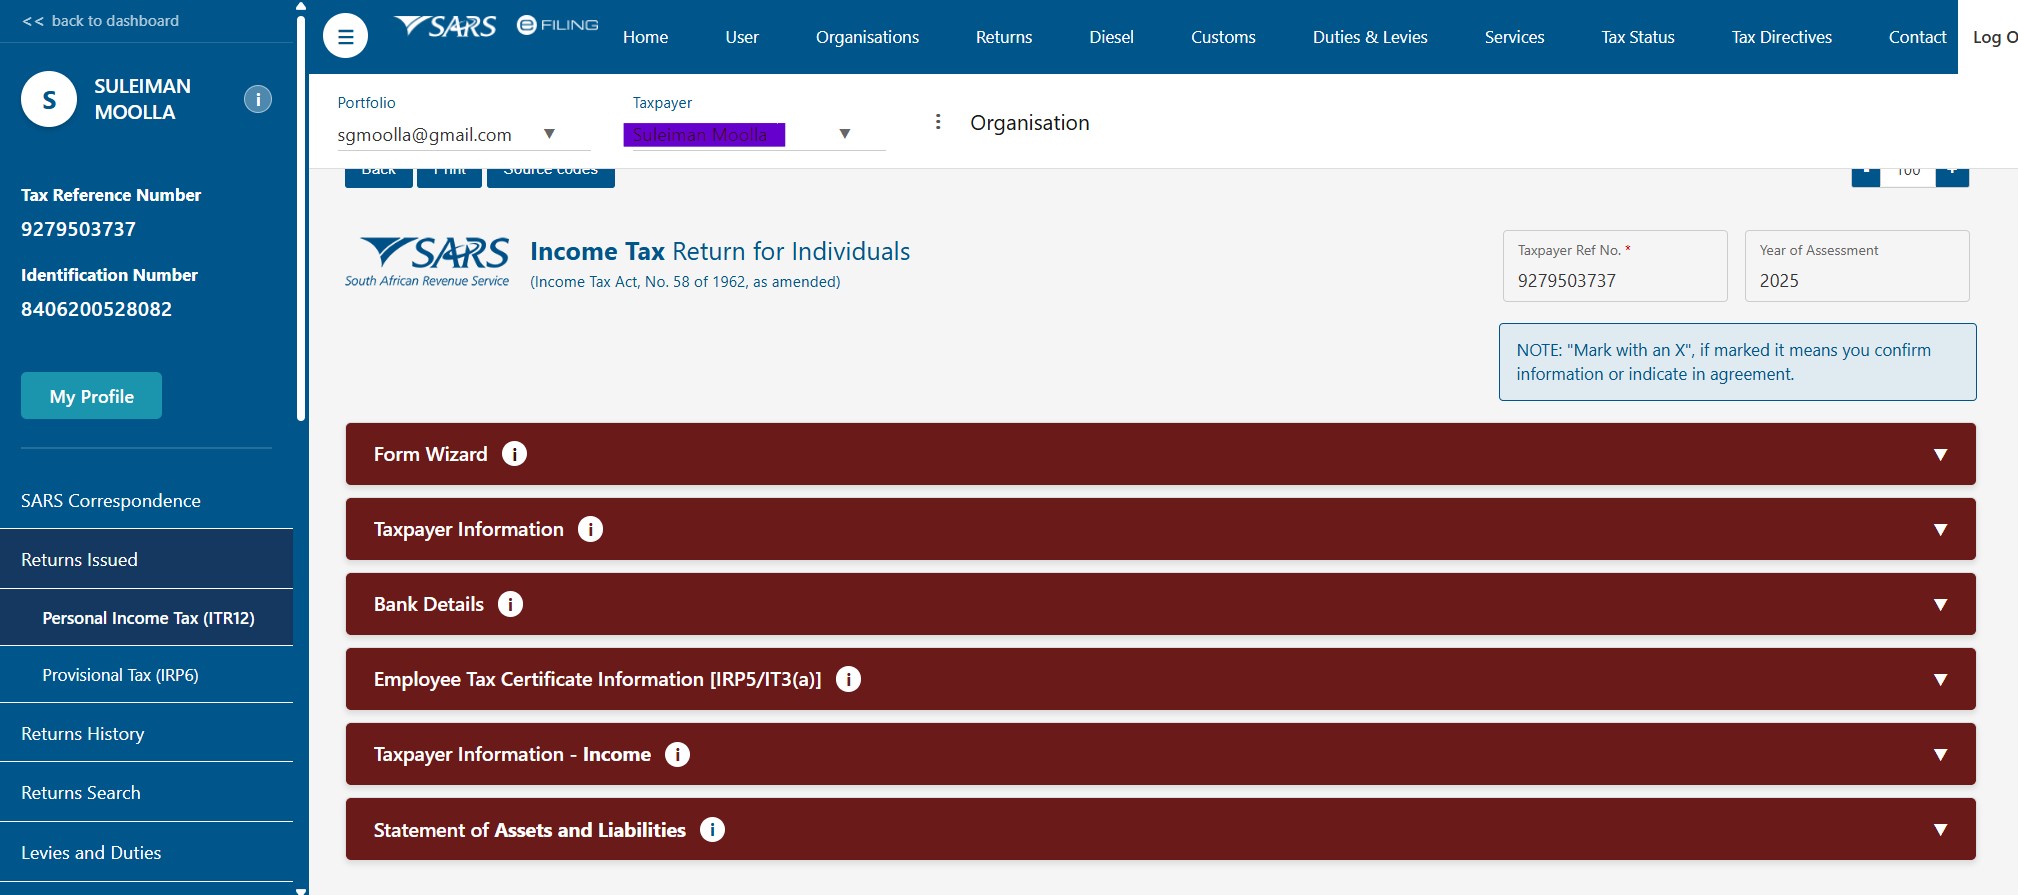2018x895 pixels.
Task: Open the Contact menu
Action: click(x=1917, y=37)
